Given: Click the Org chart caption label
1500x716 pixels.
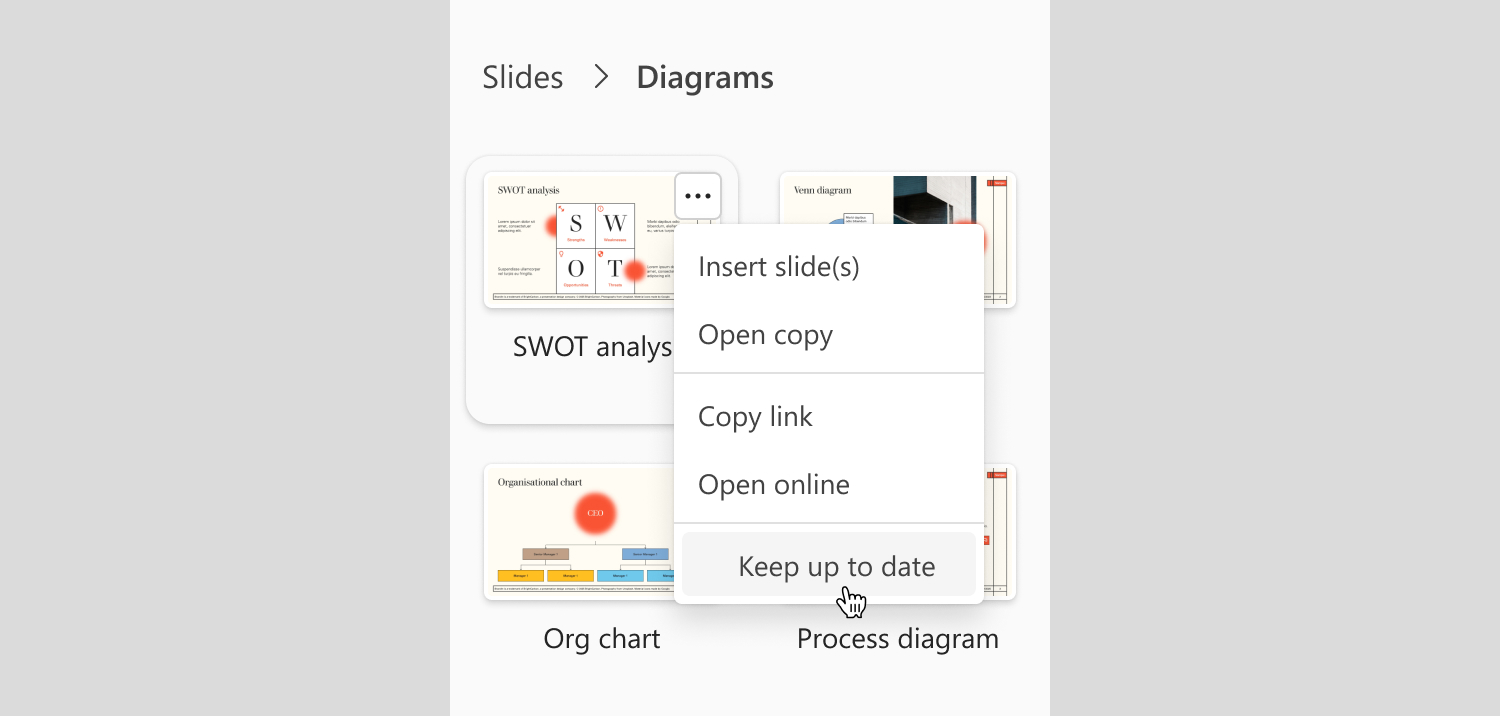Looking at the screenshot, I should coord(602,638).
